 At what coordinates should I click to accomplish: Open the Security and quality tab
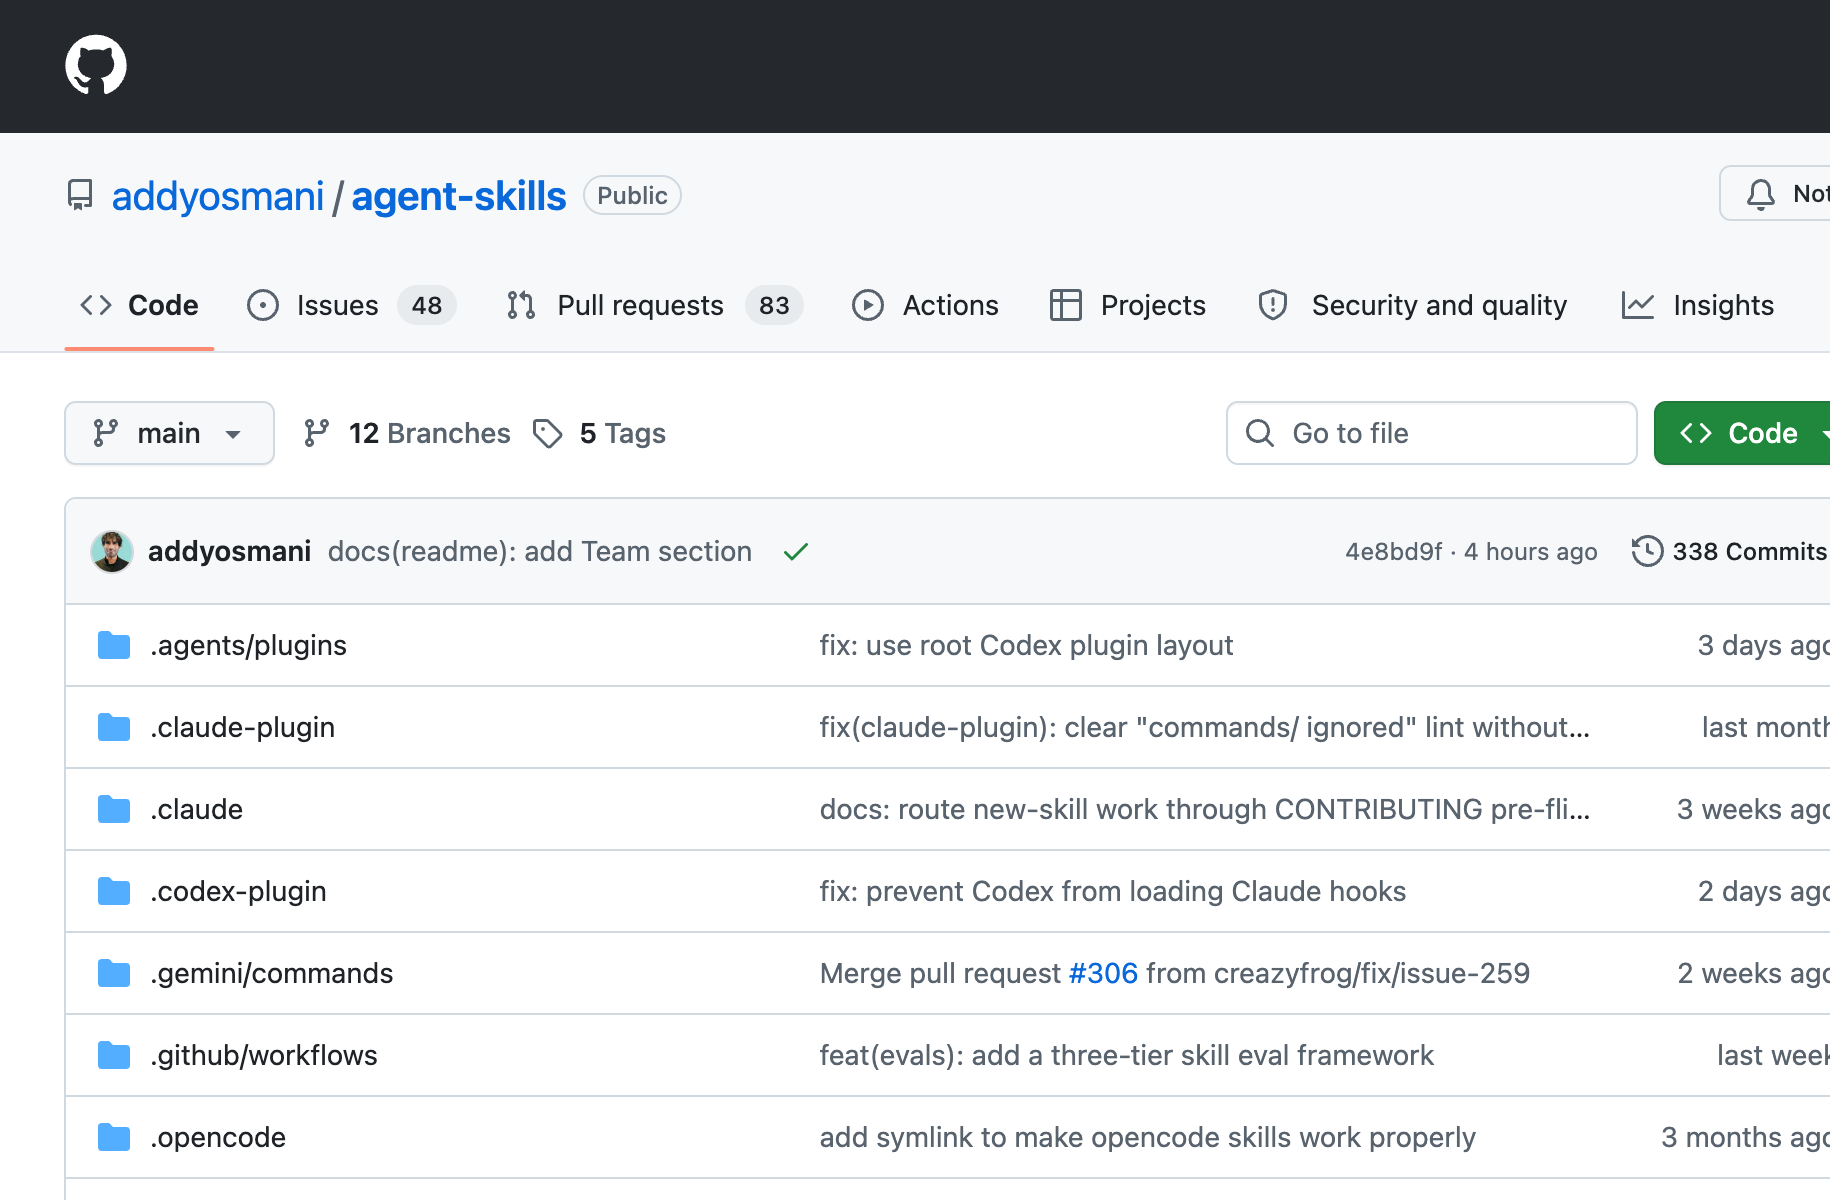[x=1412, y=305]
